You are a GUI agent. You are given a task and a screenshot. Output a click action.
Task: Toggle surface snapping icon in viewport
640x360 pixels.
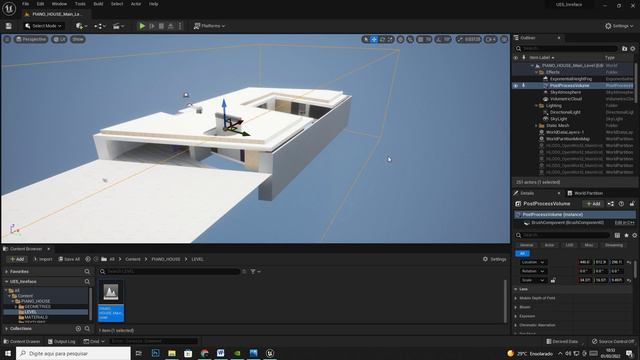[x=410, y=39]
